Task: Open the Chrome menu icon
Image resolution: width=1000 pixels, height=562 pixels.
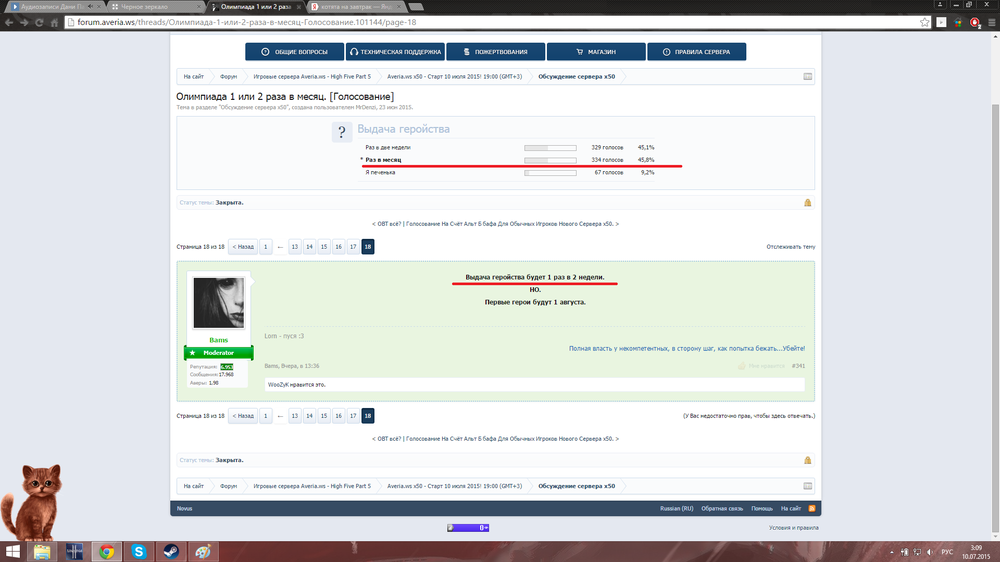Action: (x=989, y=22)
